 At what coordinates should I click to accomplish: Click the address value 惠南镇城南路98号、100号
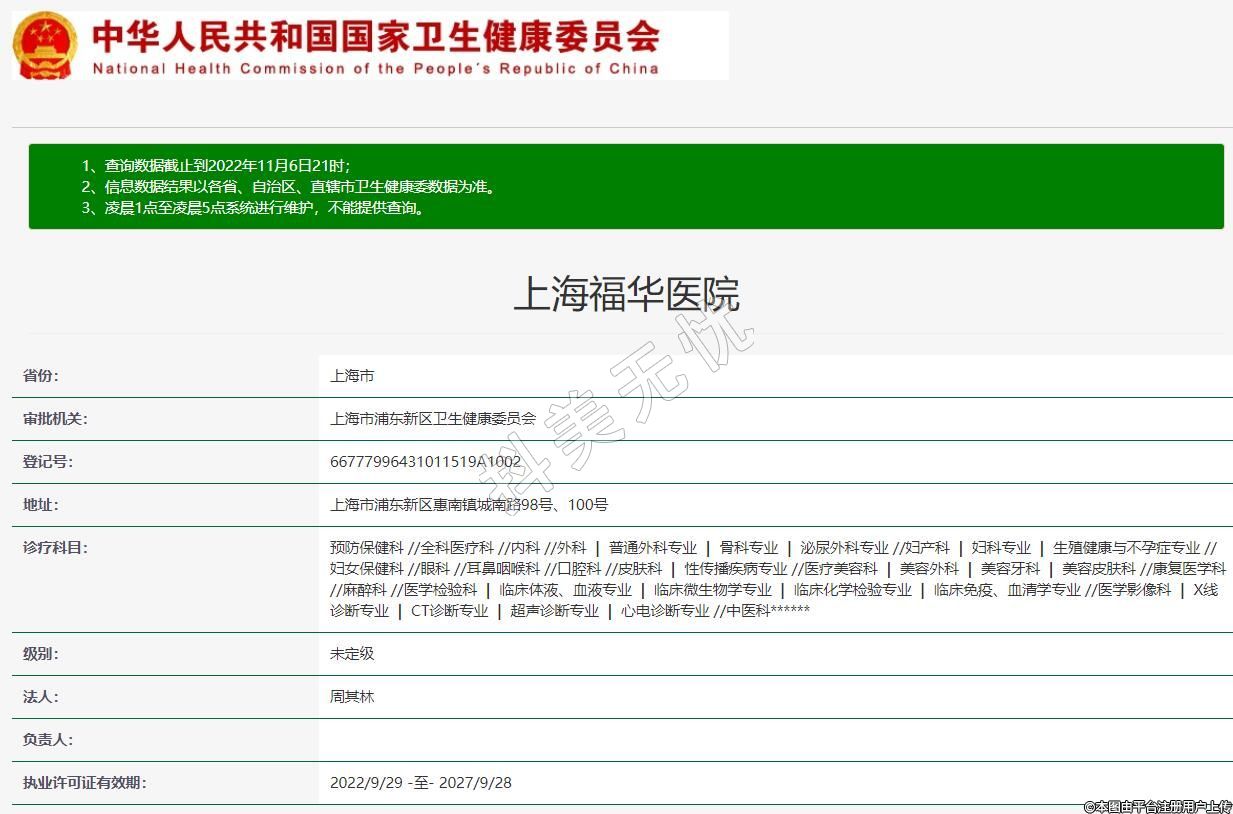pyautogui.click(x=469, y=505)
